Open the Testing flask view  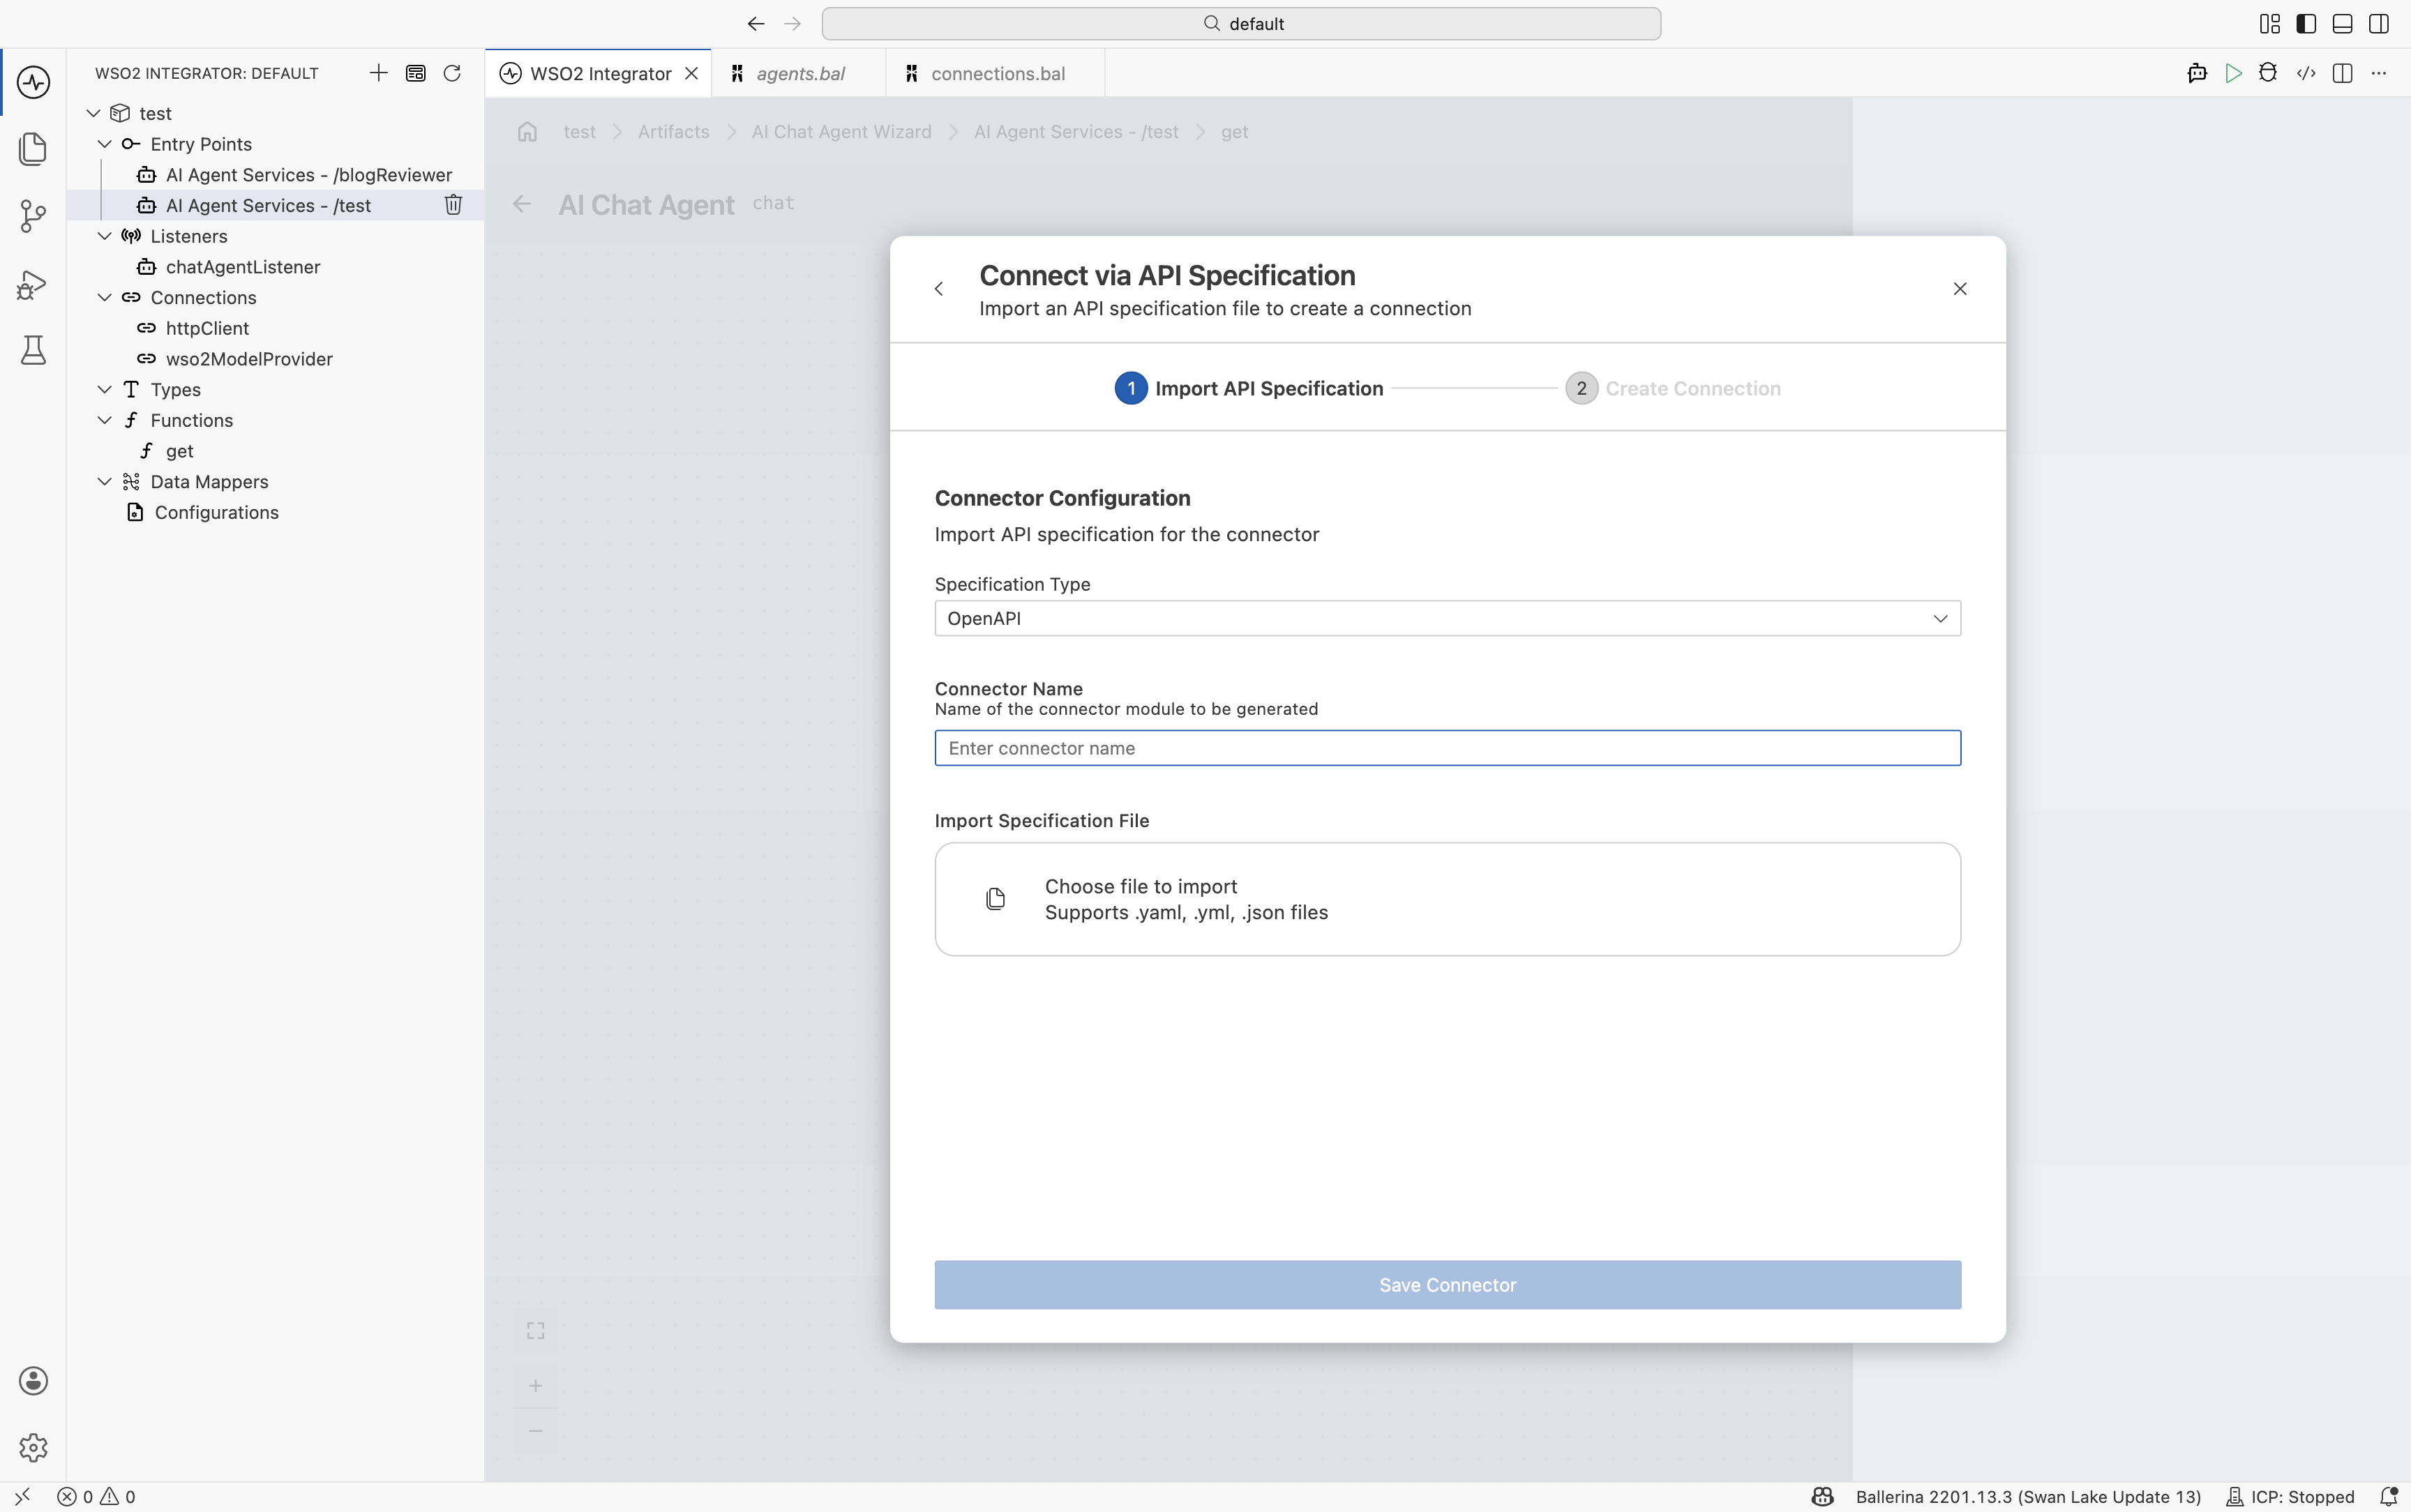pyautogui.click(x=33, y=350)
